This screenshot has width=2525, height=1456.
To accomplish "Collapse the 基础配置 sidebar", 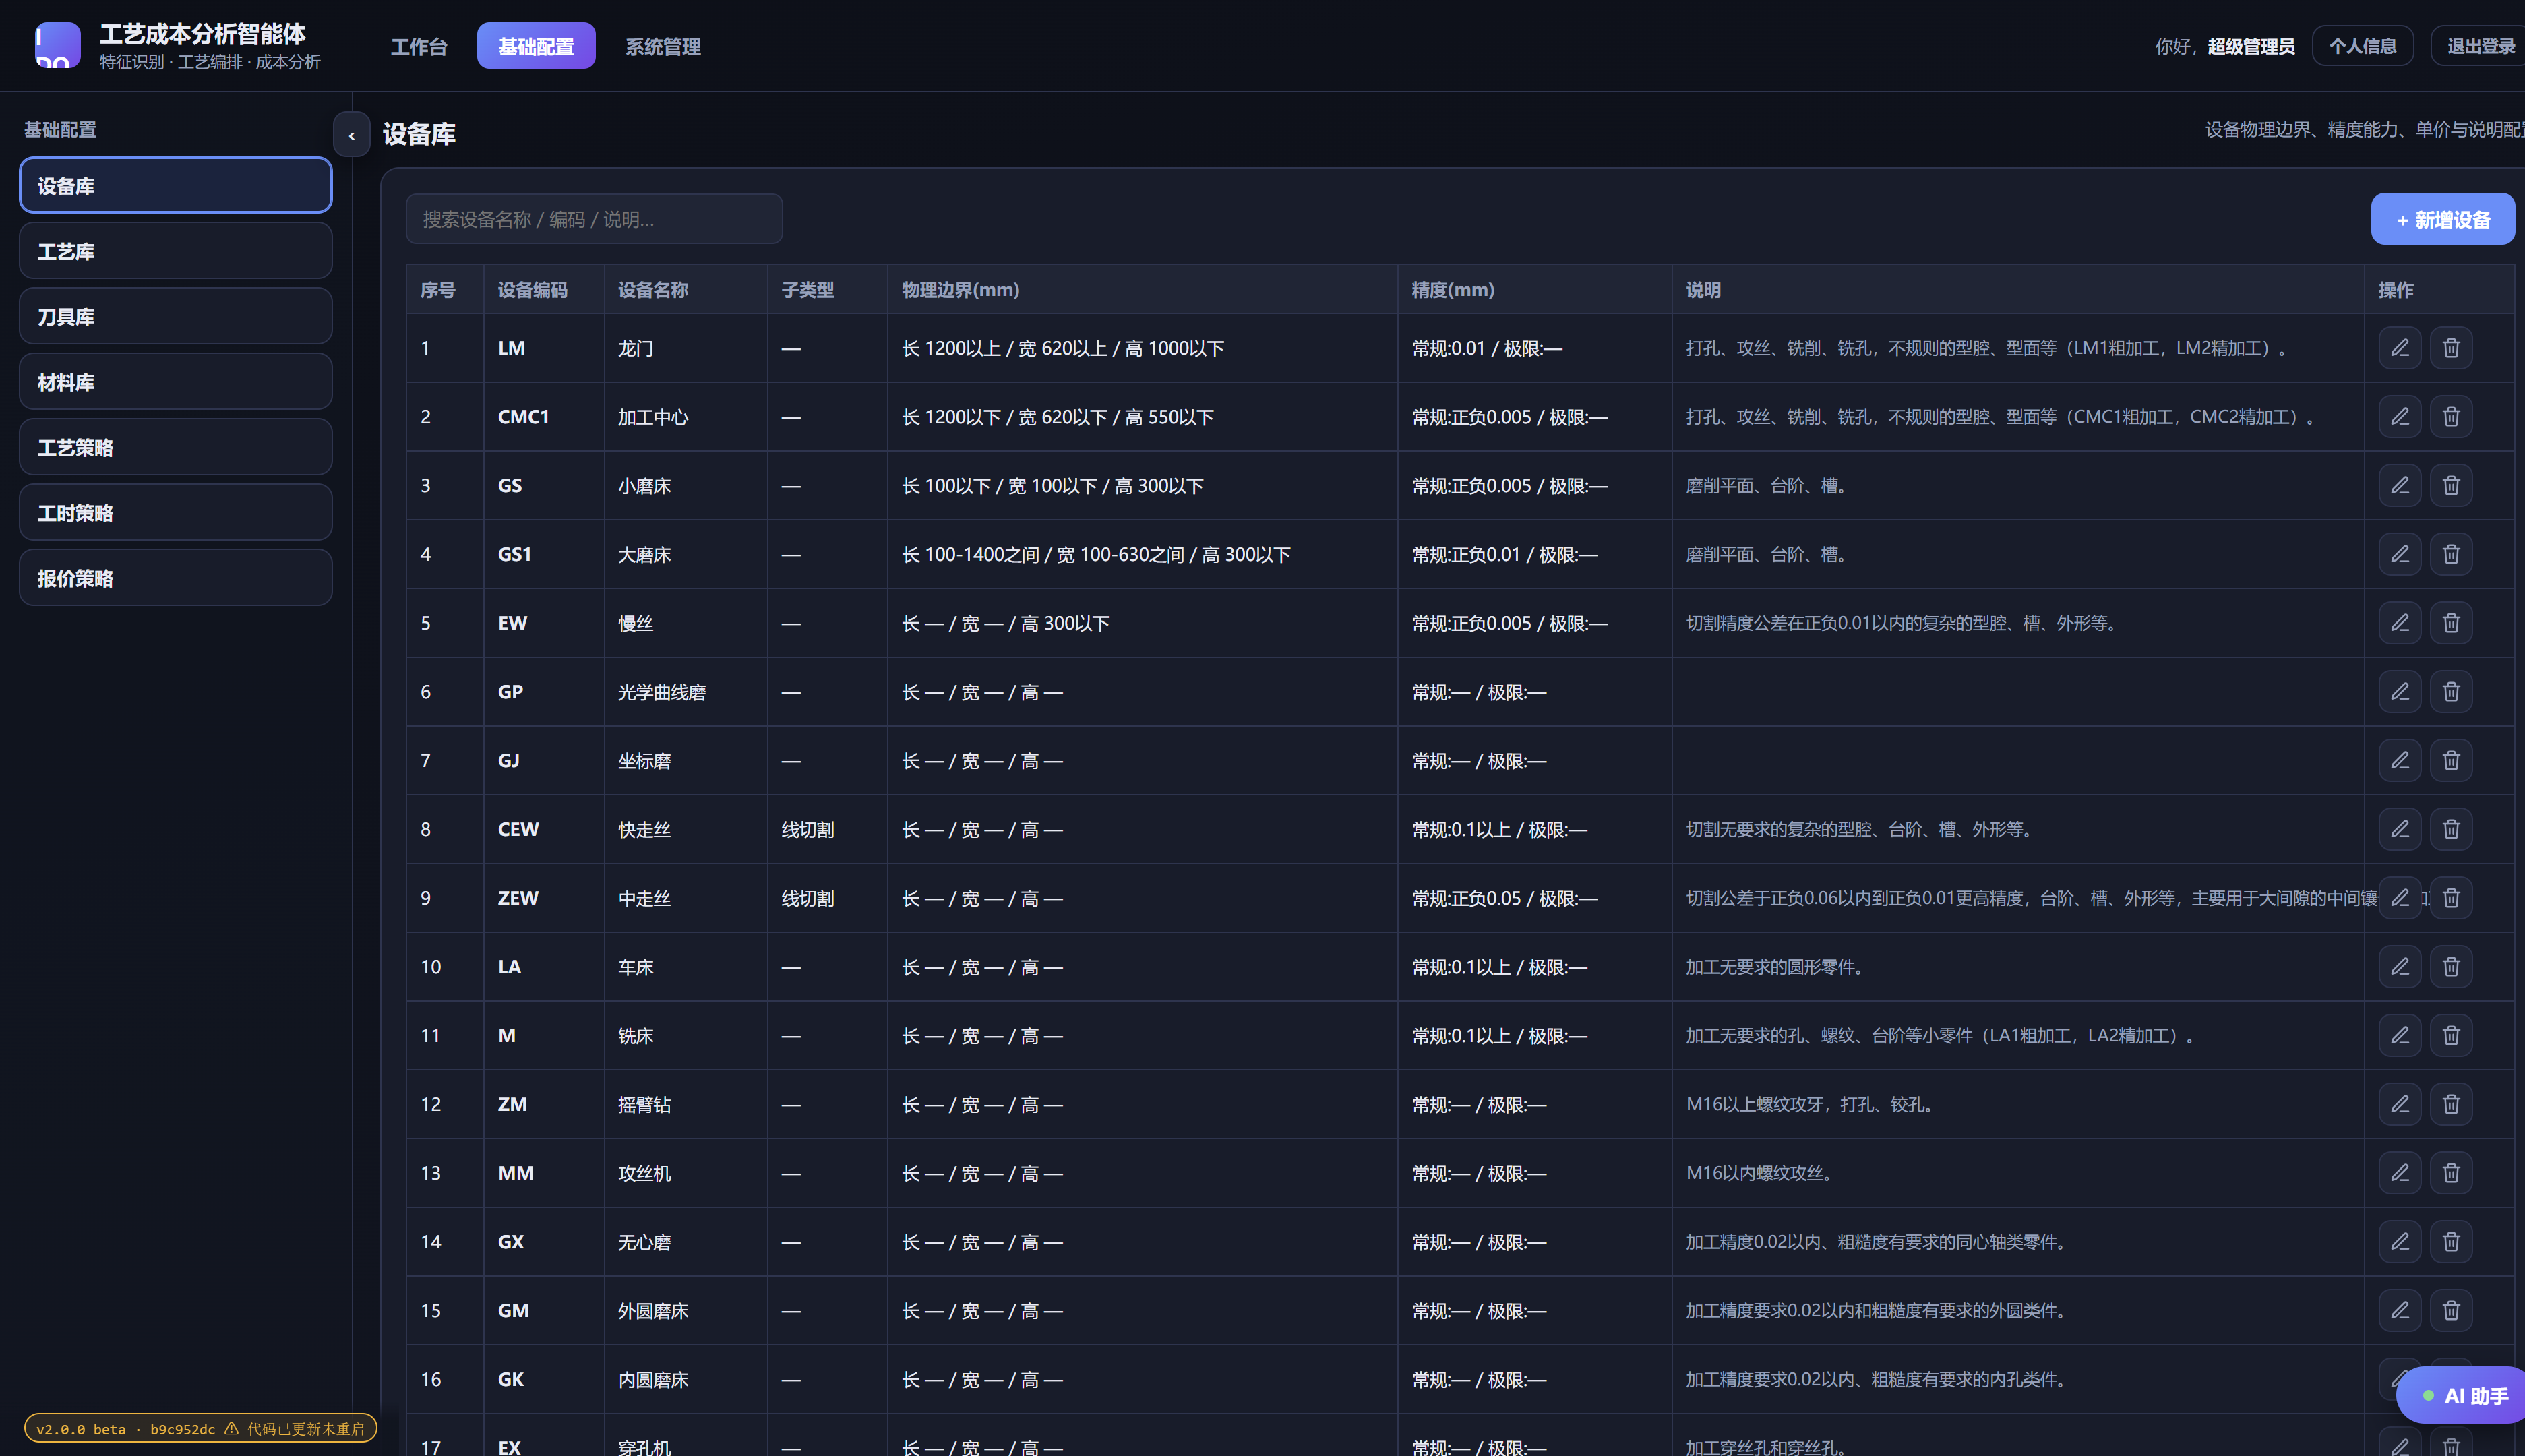I will pos(351,135).
